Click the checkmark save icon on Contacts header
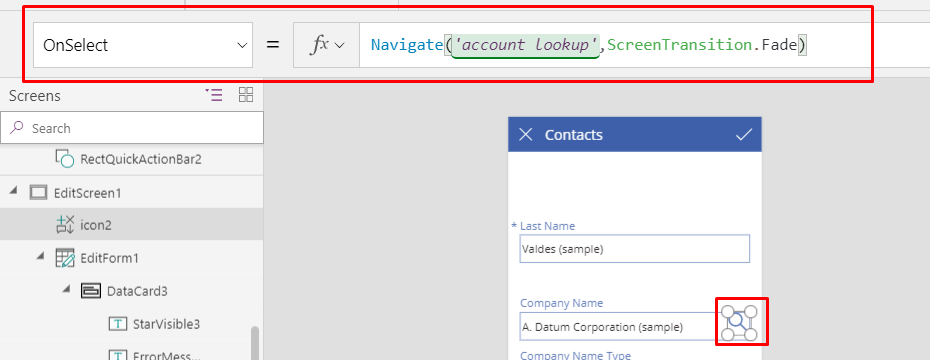930x360 pixels. coord(744,135)
